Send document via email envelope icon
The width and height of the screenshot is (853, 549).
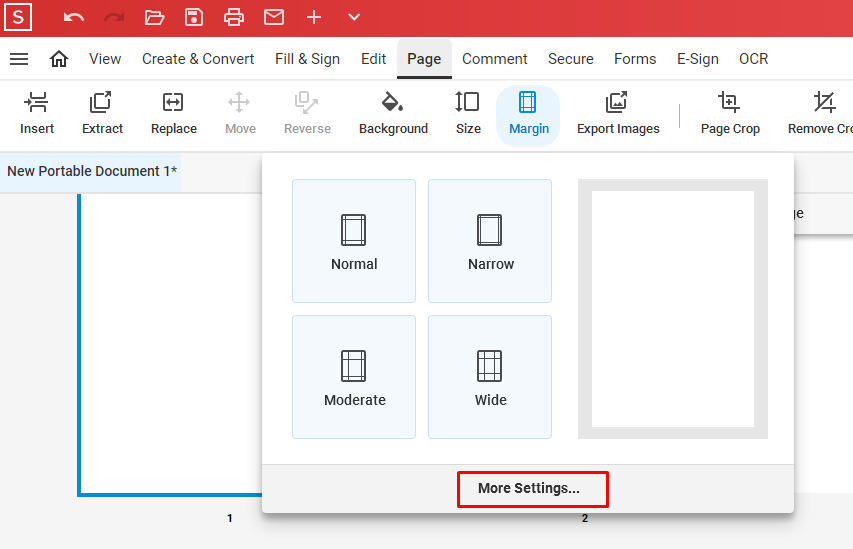pos(274,17)
